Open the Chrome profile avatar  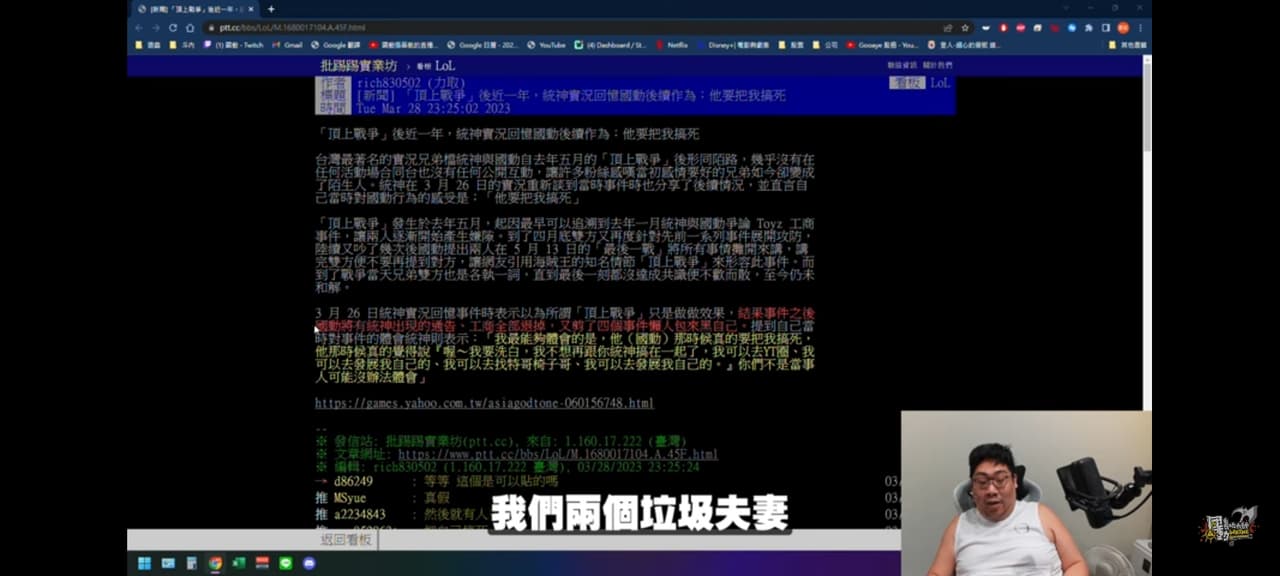(1123, 28)
